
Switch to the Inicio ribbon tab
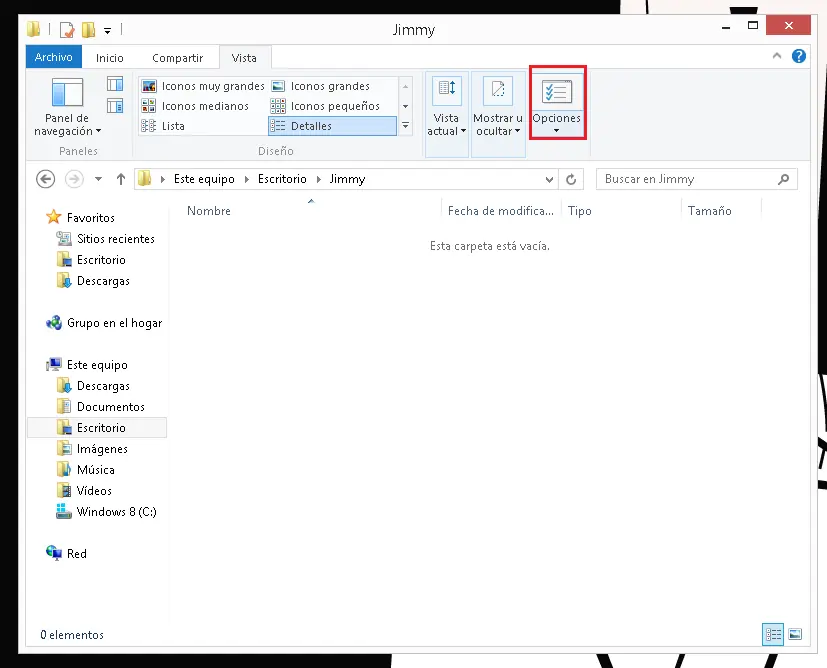coord(110,57)
